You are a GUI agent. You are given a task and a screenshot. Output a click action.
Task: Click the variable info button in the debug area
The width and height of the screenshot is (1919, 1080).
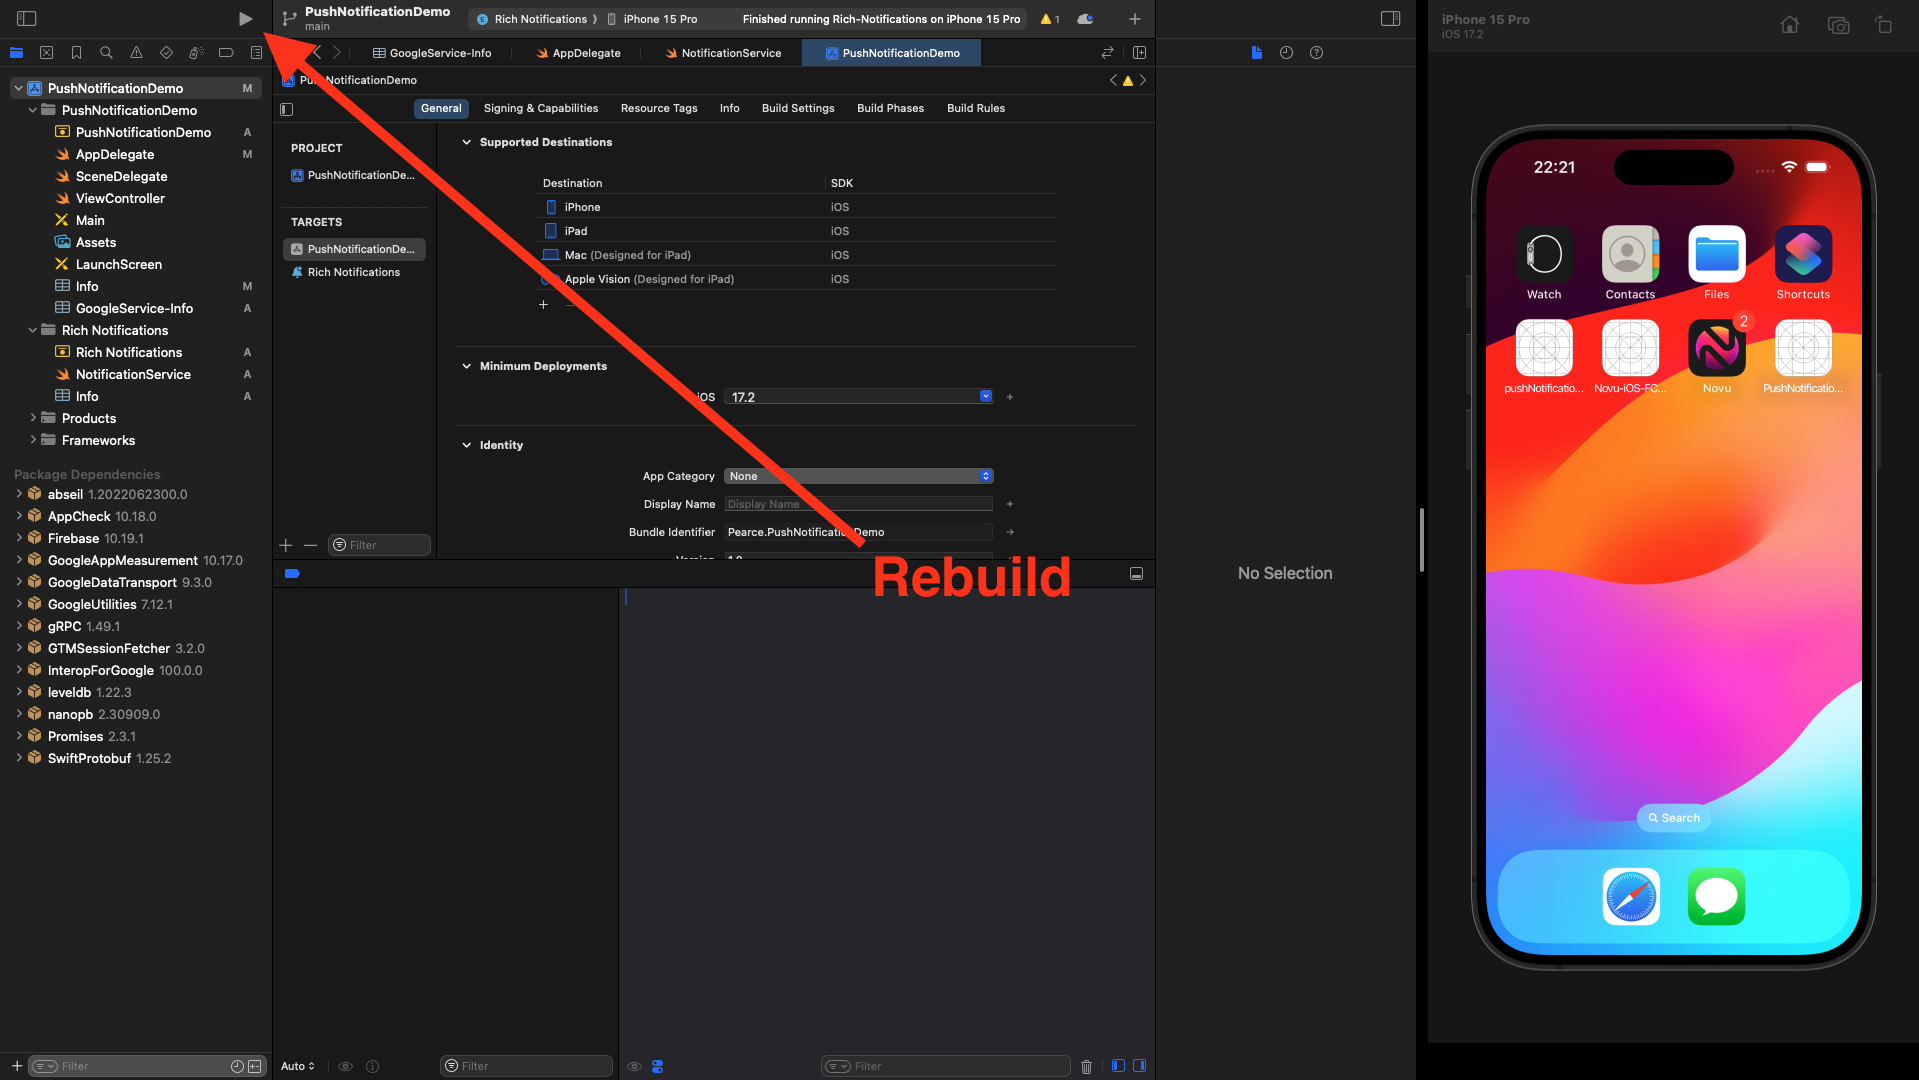373,1066
